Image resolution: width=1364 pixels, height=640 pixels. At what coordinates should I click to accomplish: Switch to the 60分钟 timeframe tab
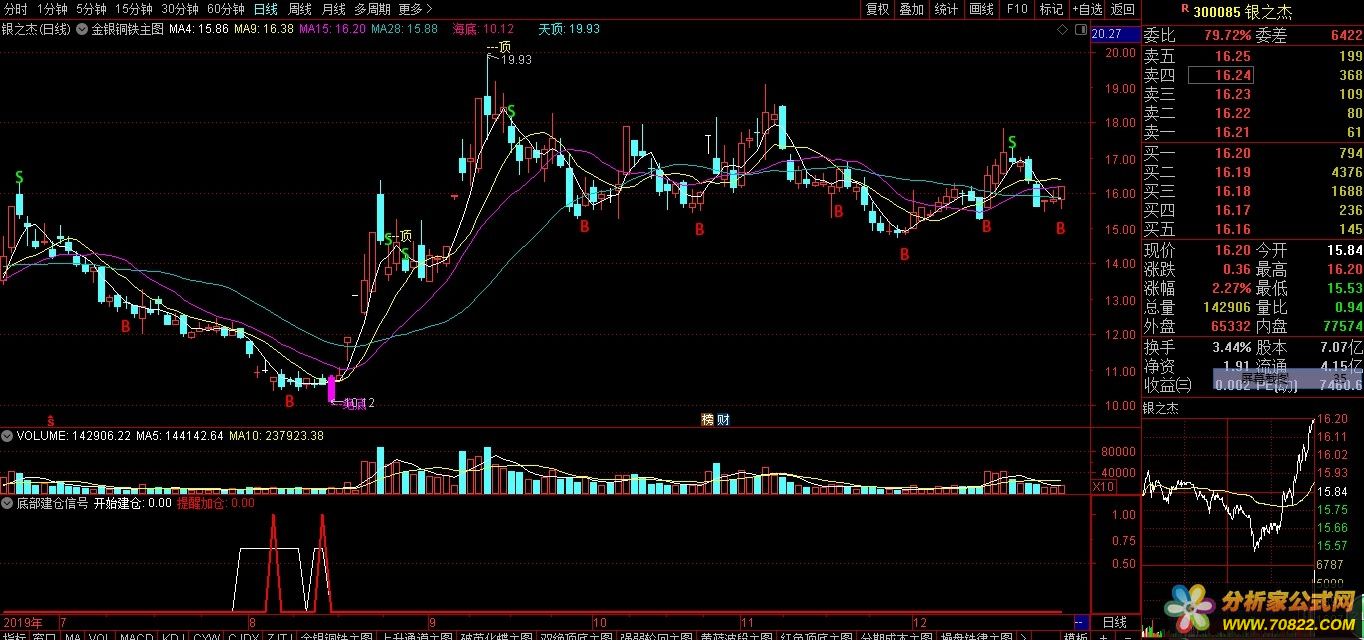pyautogui.click(x=225, y=9)
